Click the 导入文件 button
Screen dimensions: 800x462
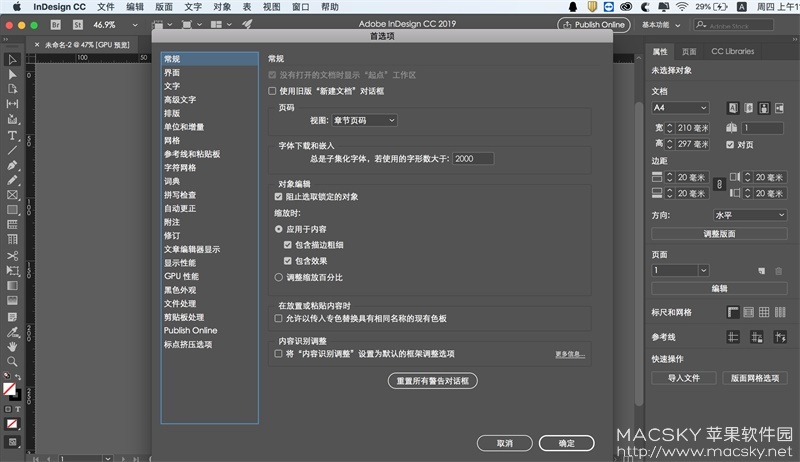(684, 378)
